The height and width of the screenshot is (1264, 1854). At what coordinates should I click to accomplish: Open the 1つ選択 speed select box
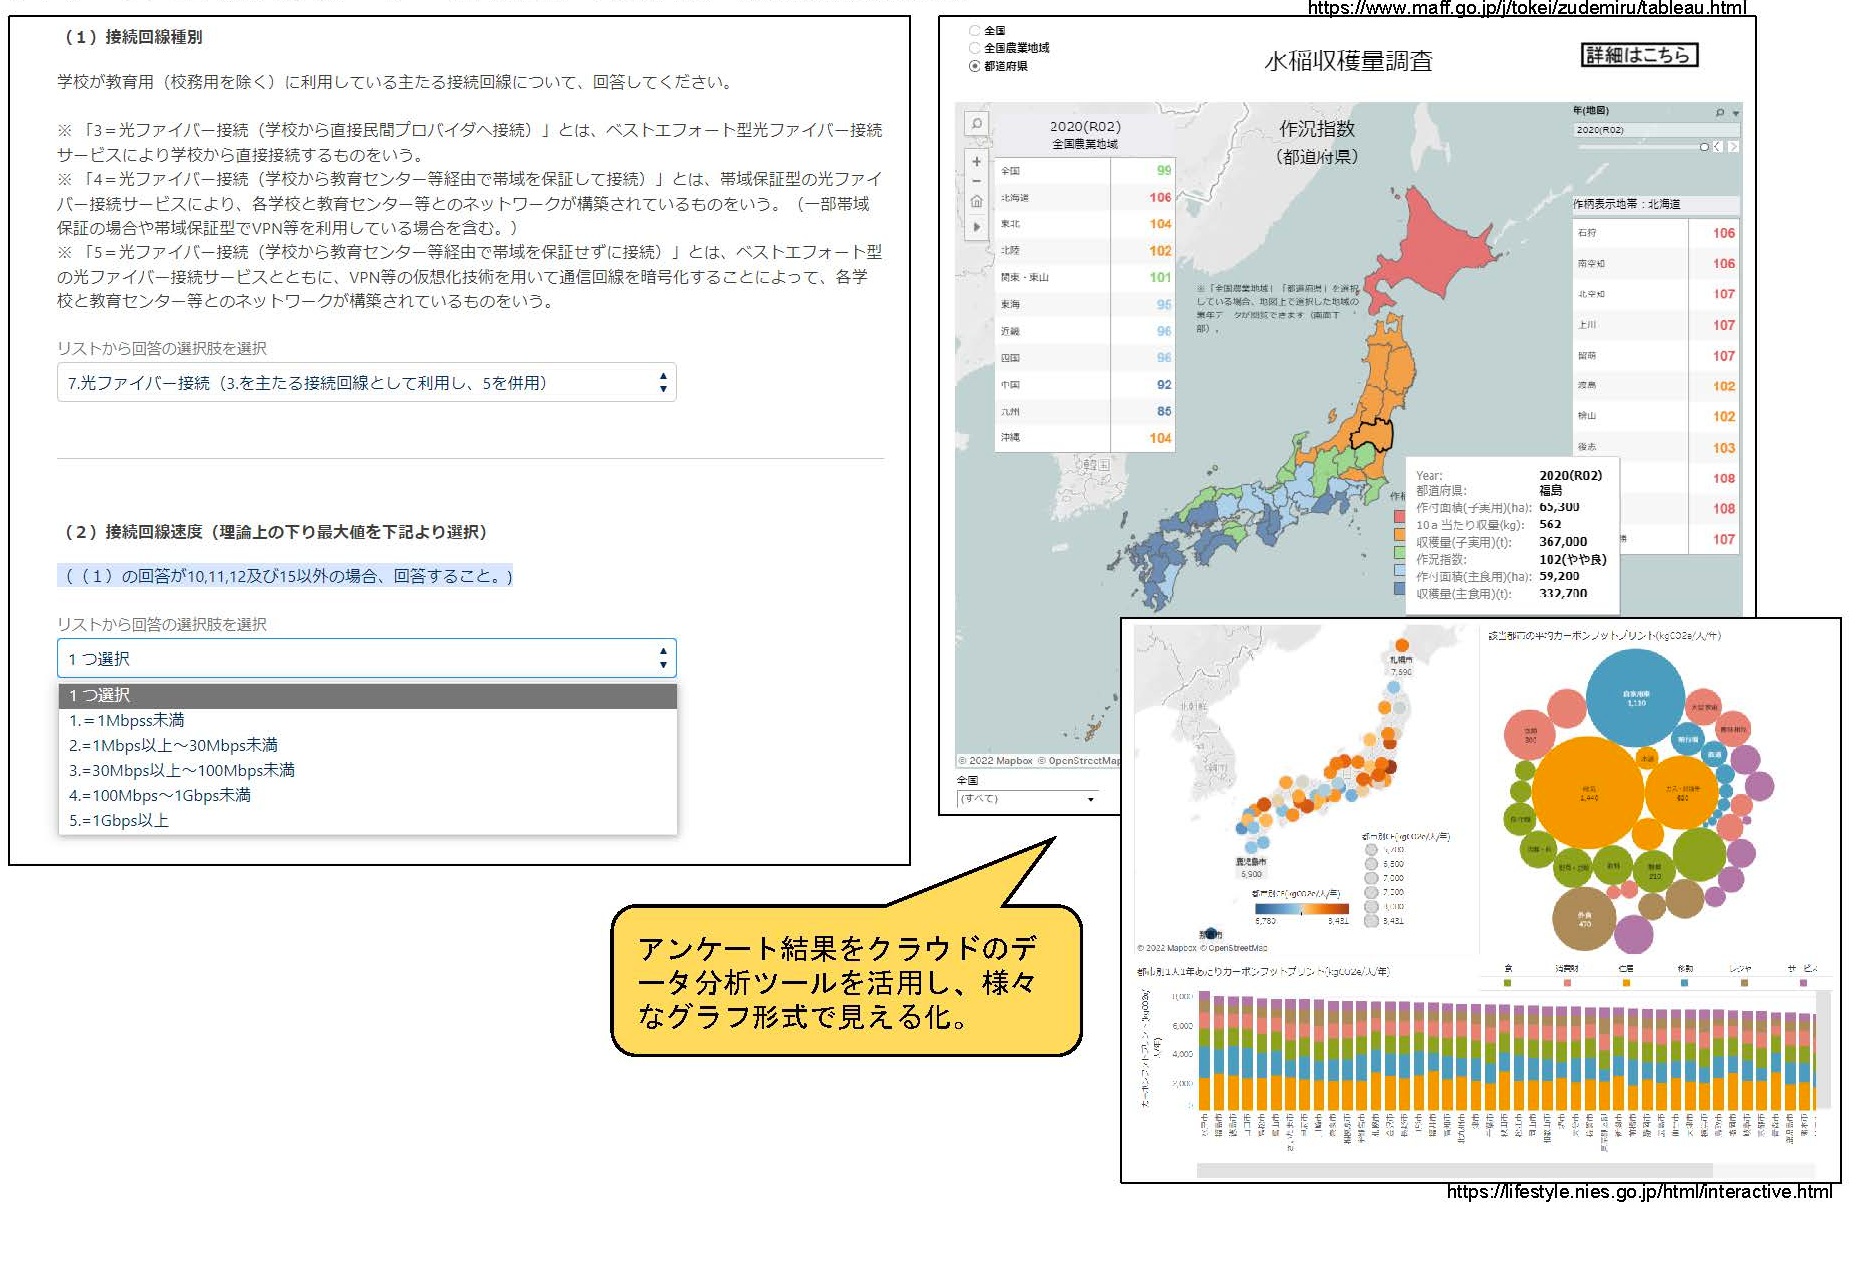(x=366, y=659)
